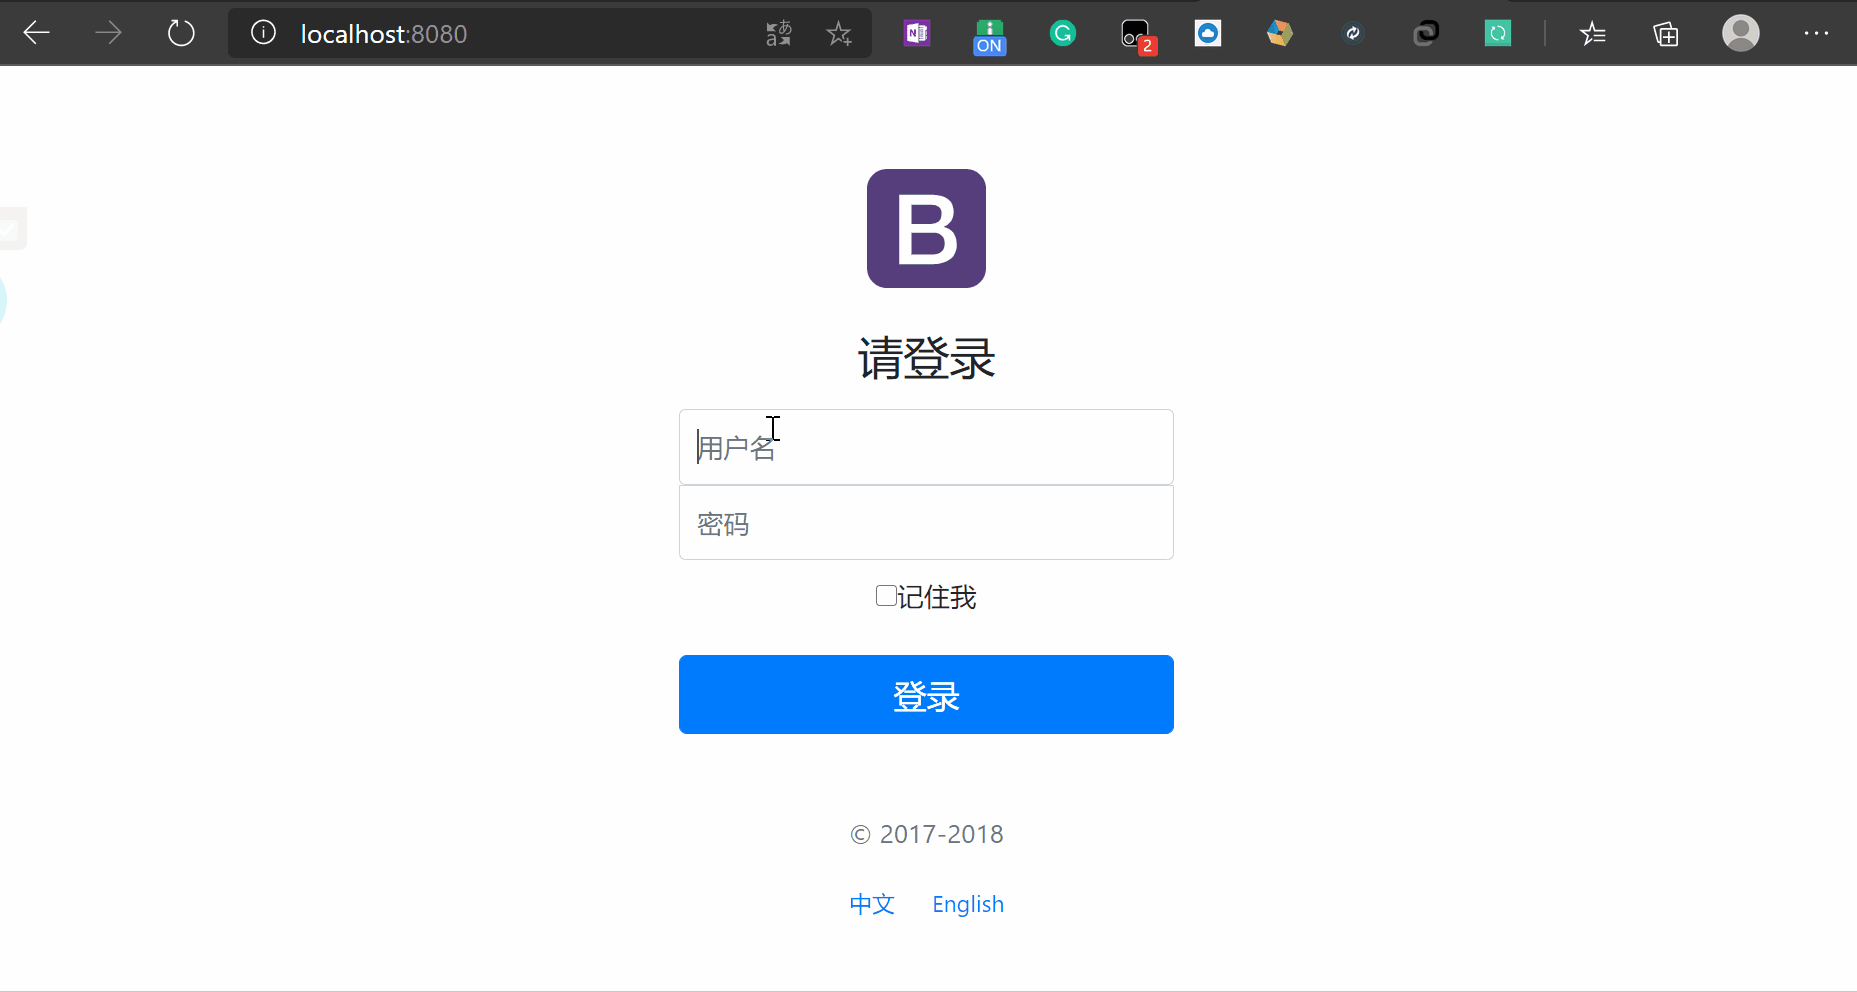The height and width of the screenshot is (992, 1857).
Task: Click the © 2017-2018 copyright text
Action: point(927,834)
